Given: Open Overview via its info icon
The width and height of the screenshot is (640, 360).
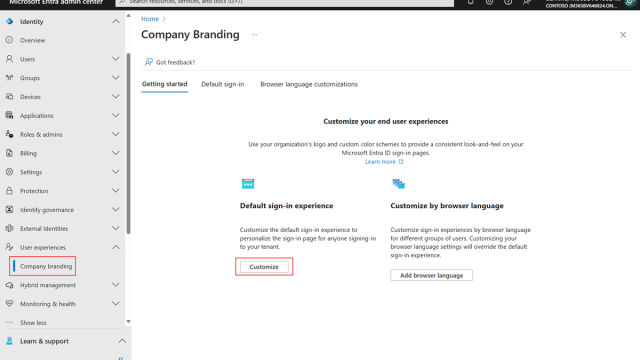Looking at the screenshot, I should 9,40.
